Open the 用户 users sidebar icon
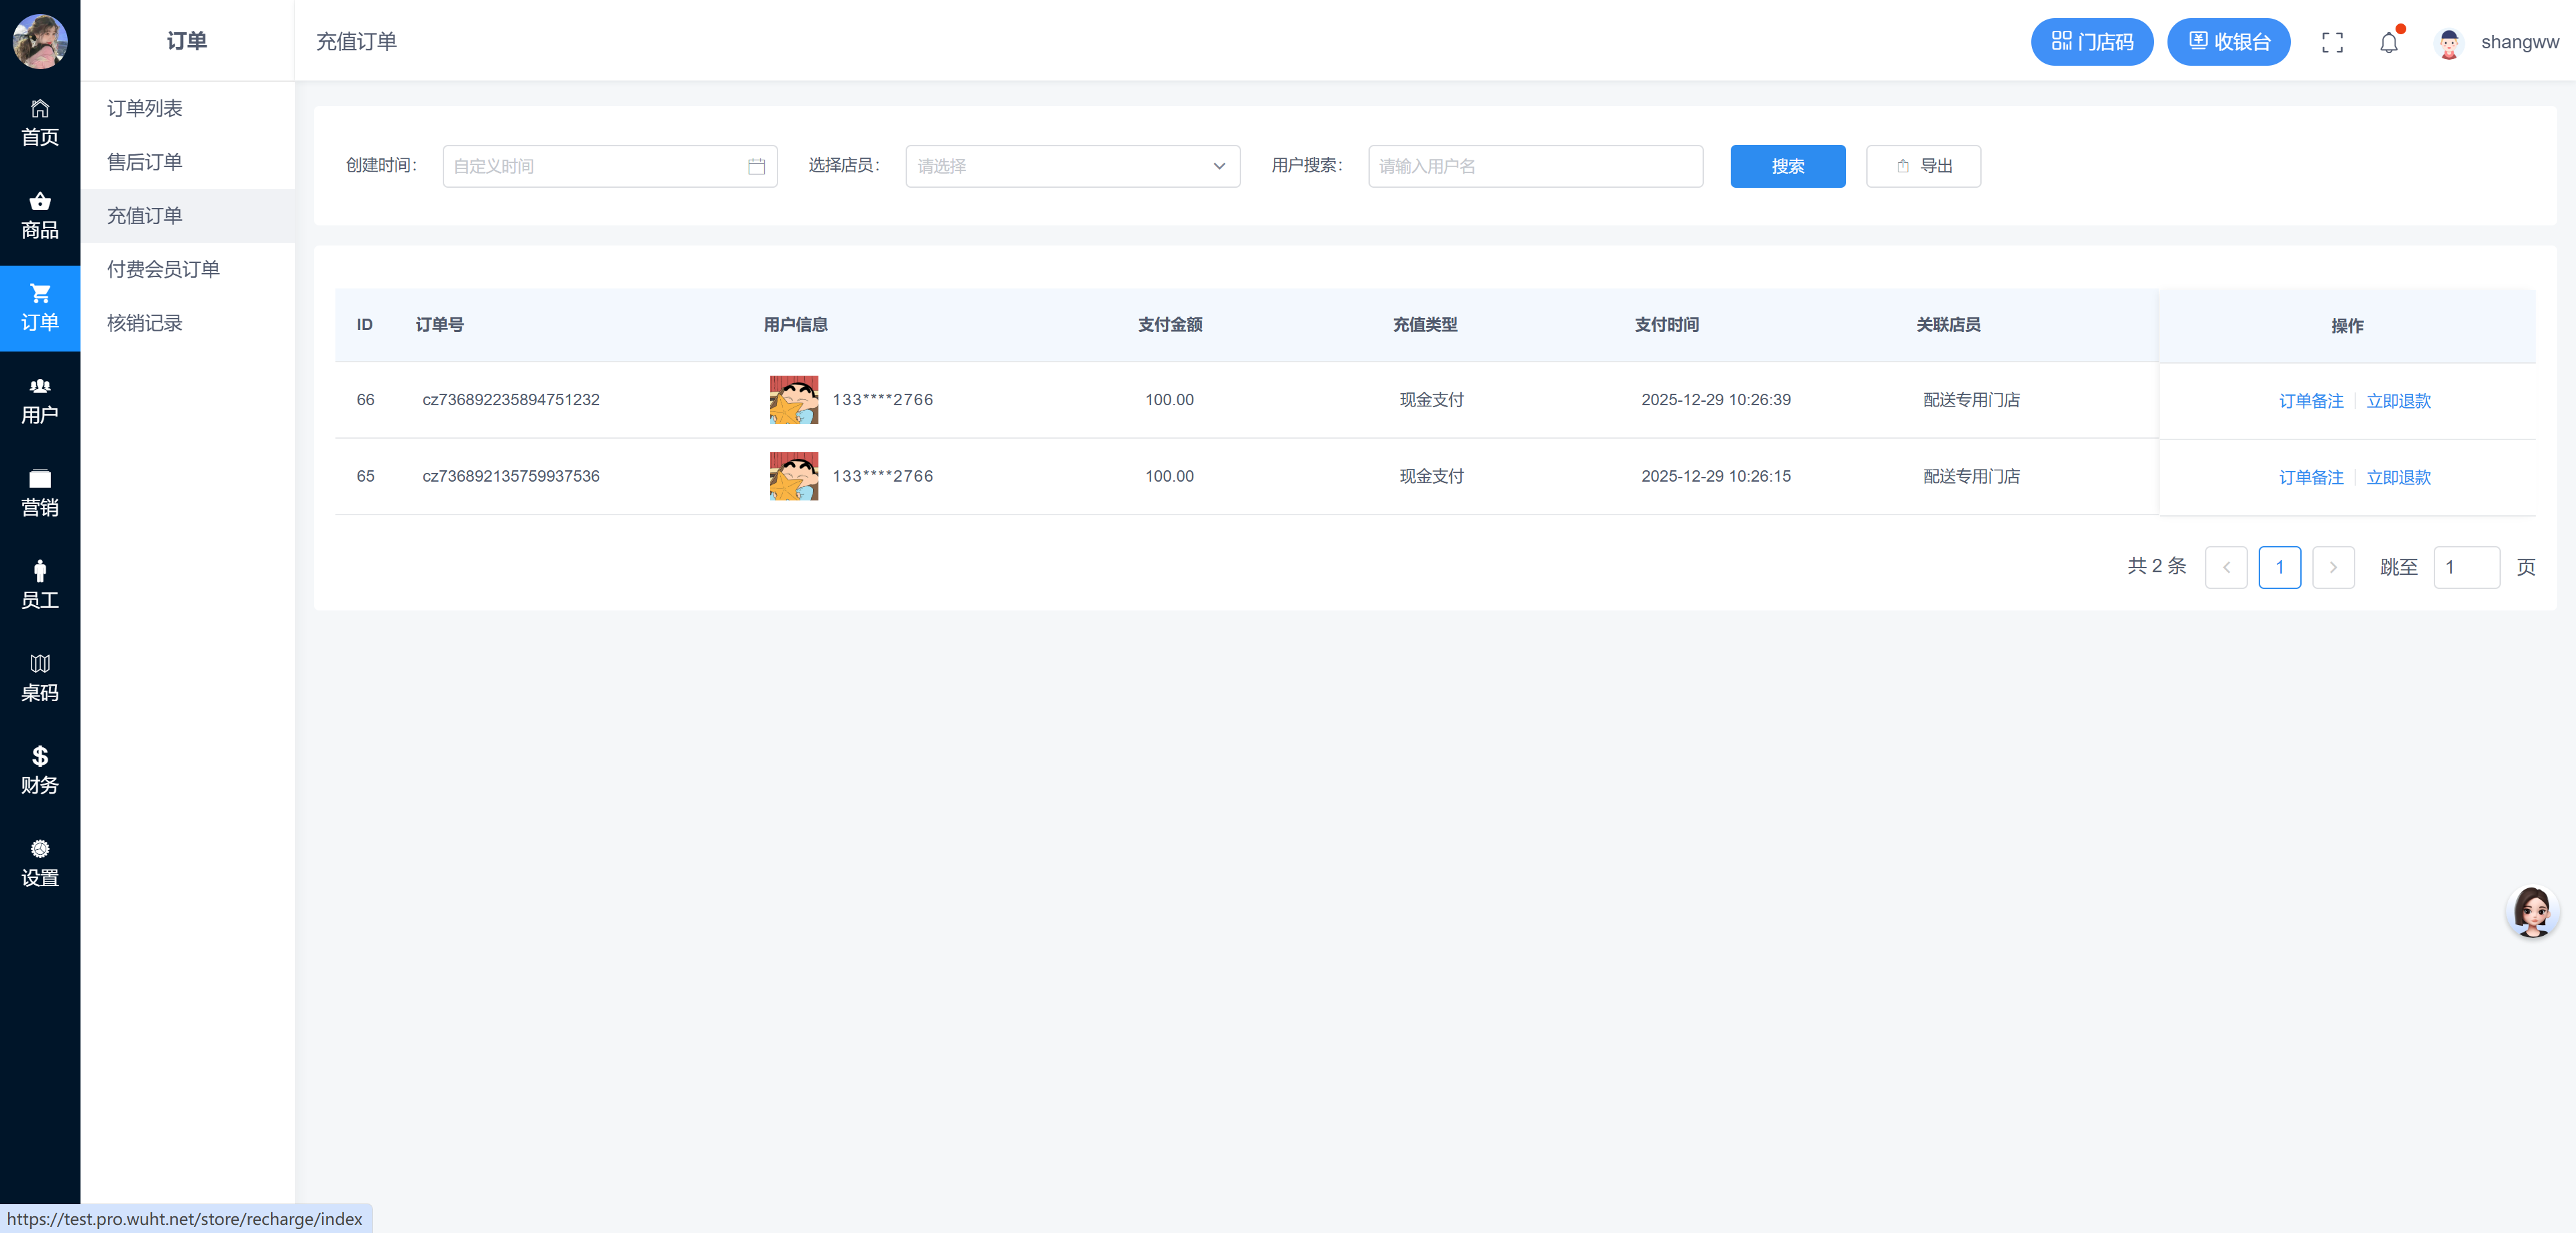The image size is (2576, 1233). 40,400
